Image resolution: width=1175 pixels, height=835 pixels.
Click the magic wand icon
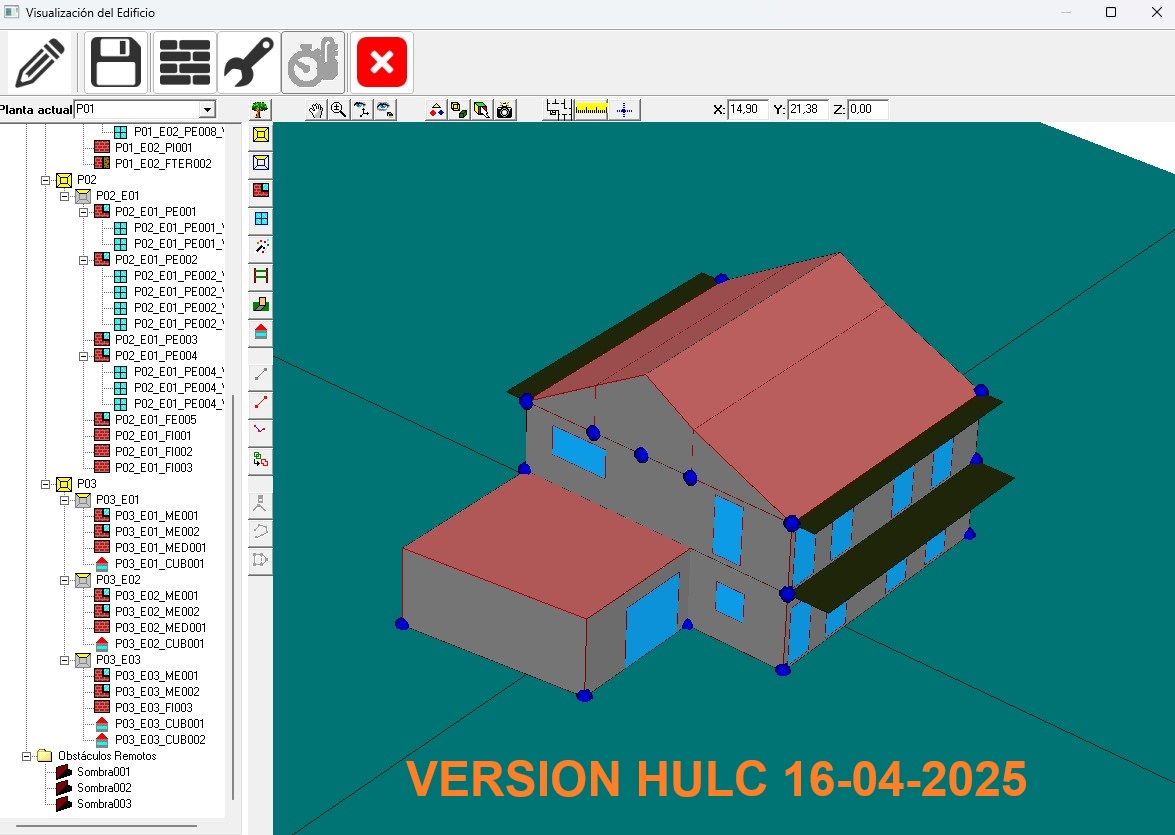pyautogui.click(x=261, y=247)
